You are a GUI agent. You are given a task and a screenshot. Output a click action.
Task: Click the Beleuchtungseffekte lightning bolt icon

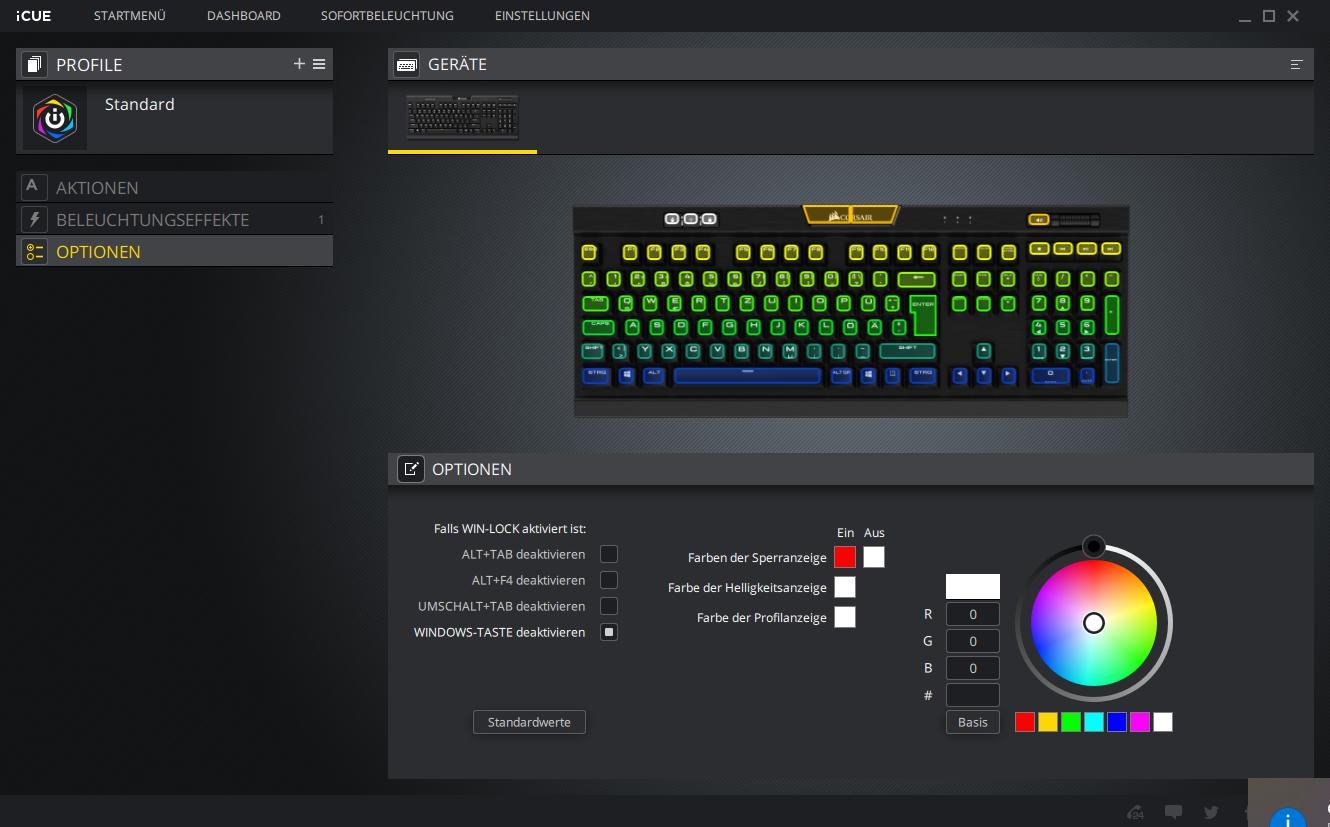pos(35,219)
